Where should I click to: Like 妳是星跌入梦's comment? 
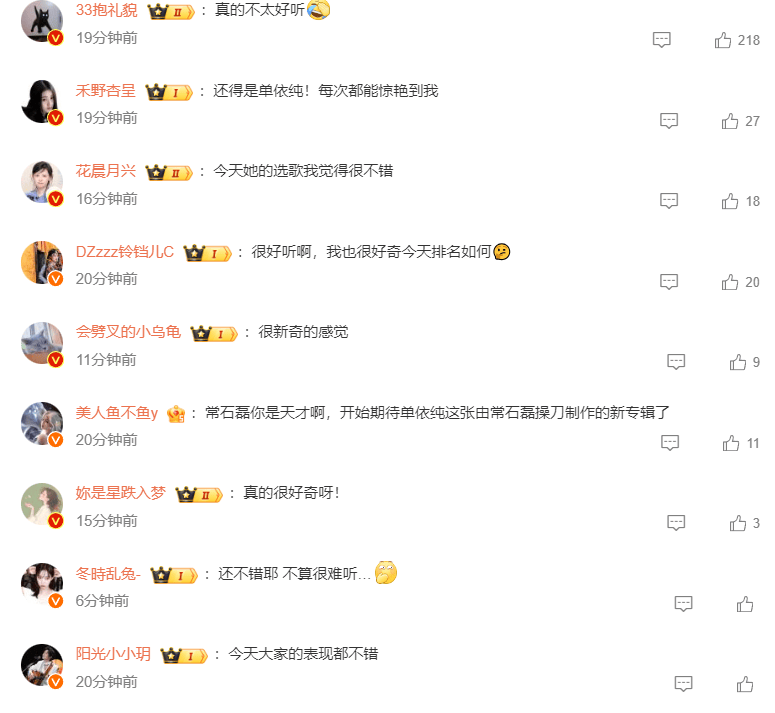click(x=737, y=523)
